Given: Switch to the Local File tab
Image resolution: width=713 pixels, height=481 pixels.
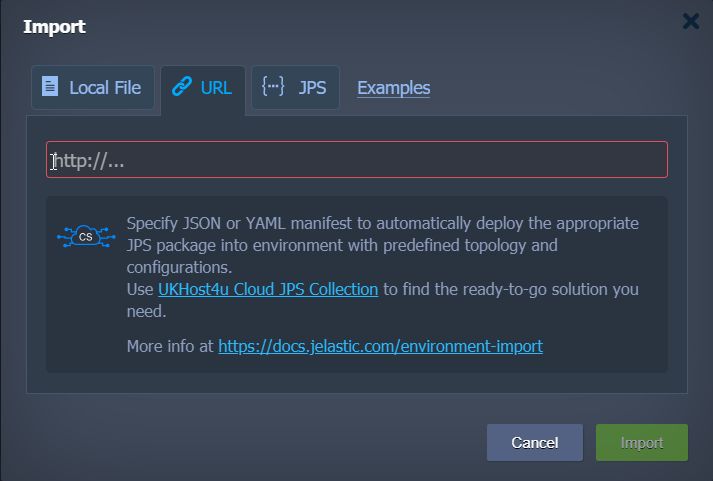Looking at the screenshot, I should coord(93,87).
